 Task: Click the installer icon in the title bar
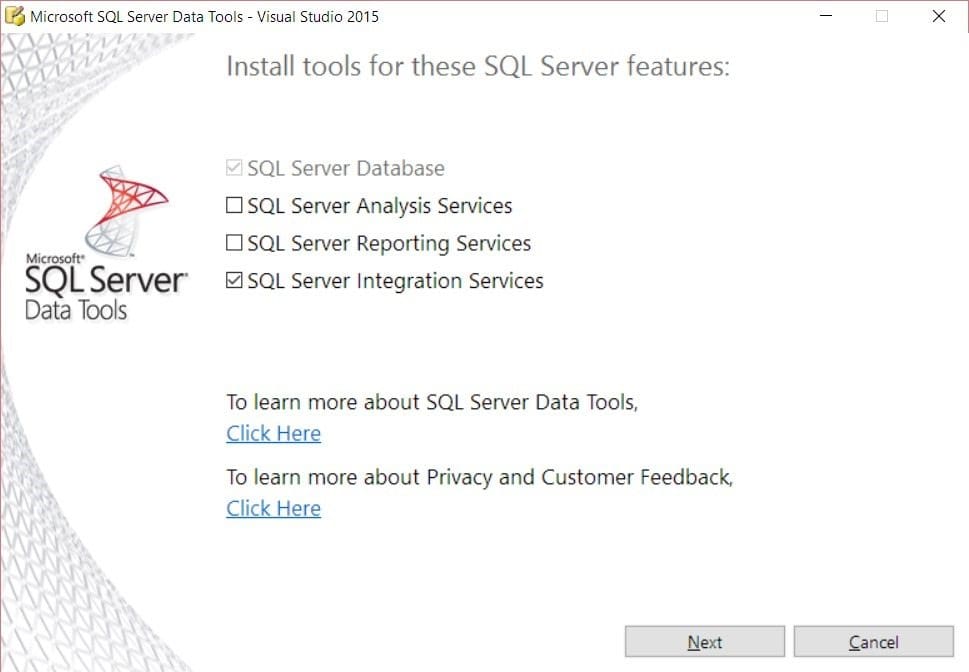(15, 16)
